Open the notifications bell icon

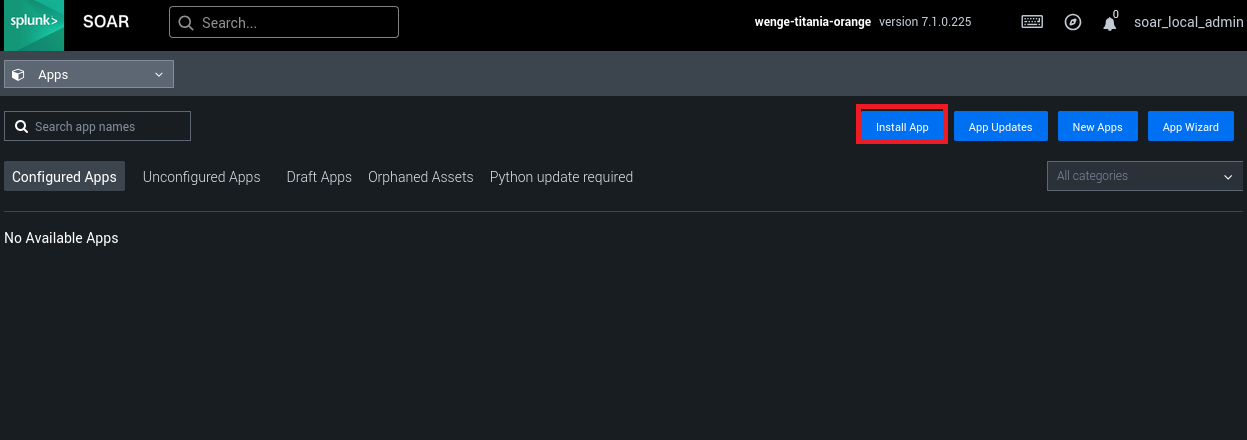pos(1109,24)
